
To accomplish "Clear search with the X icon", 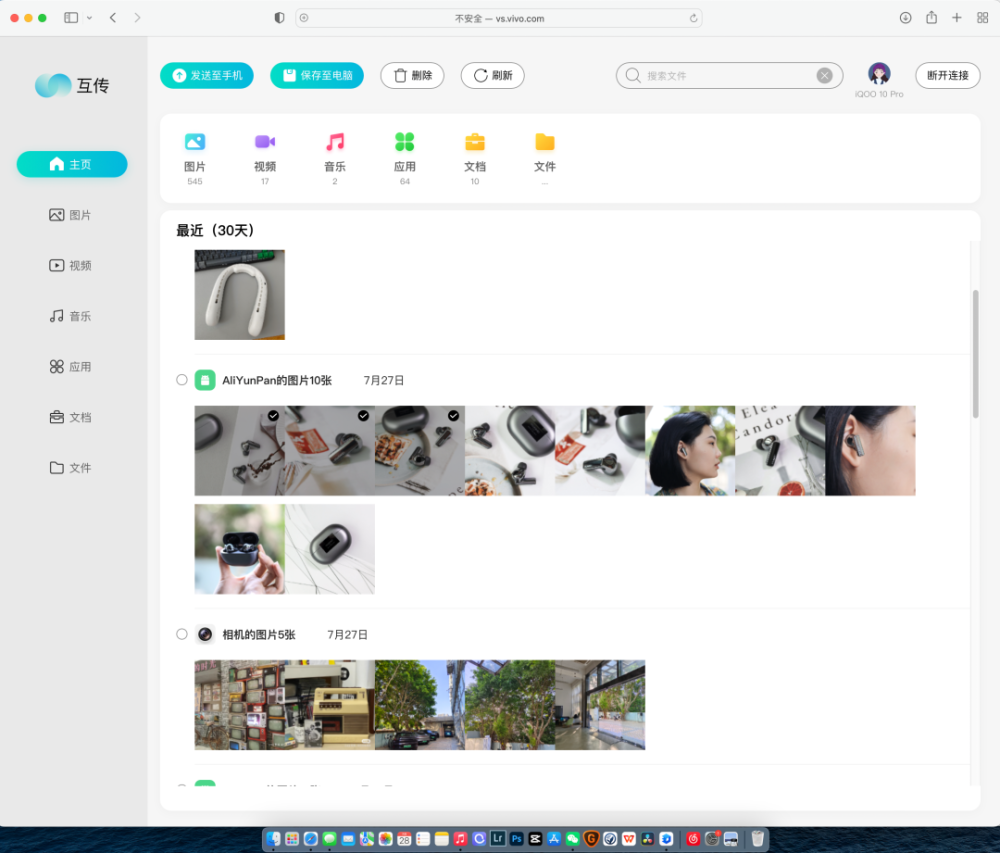I will pos(824,76).
